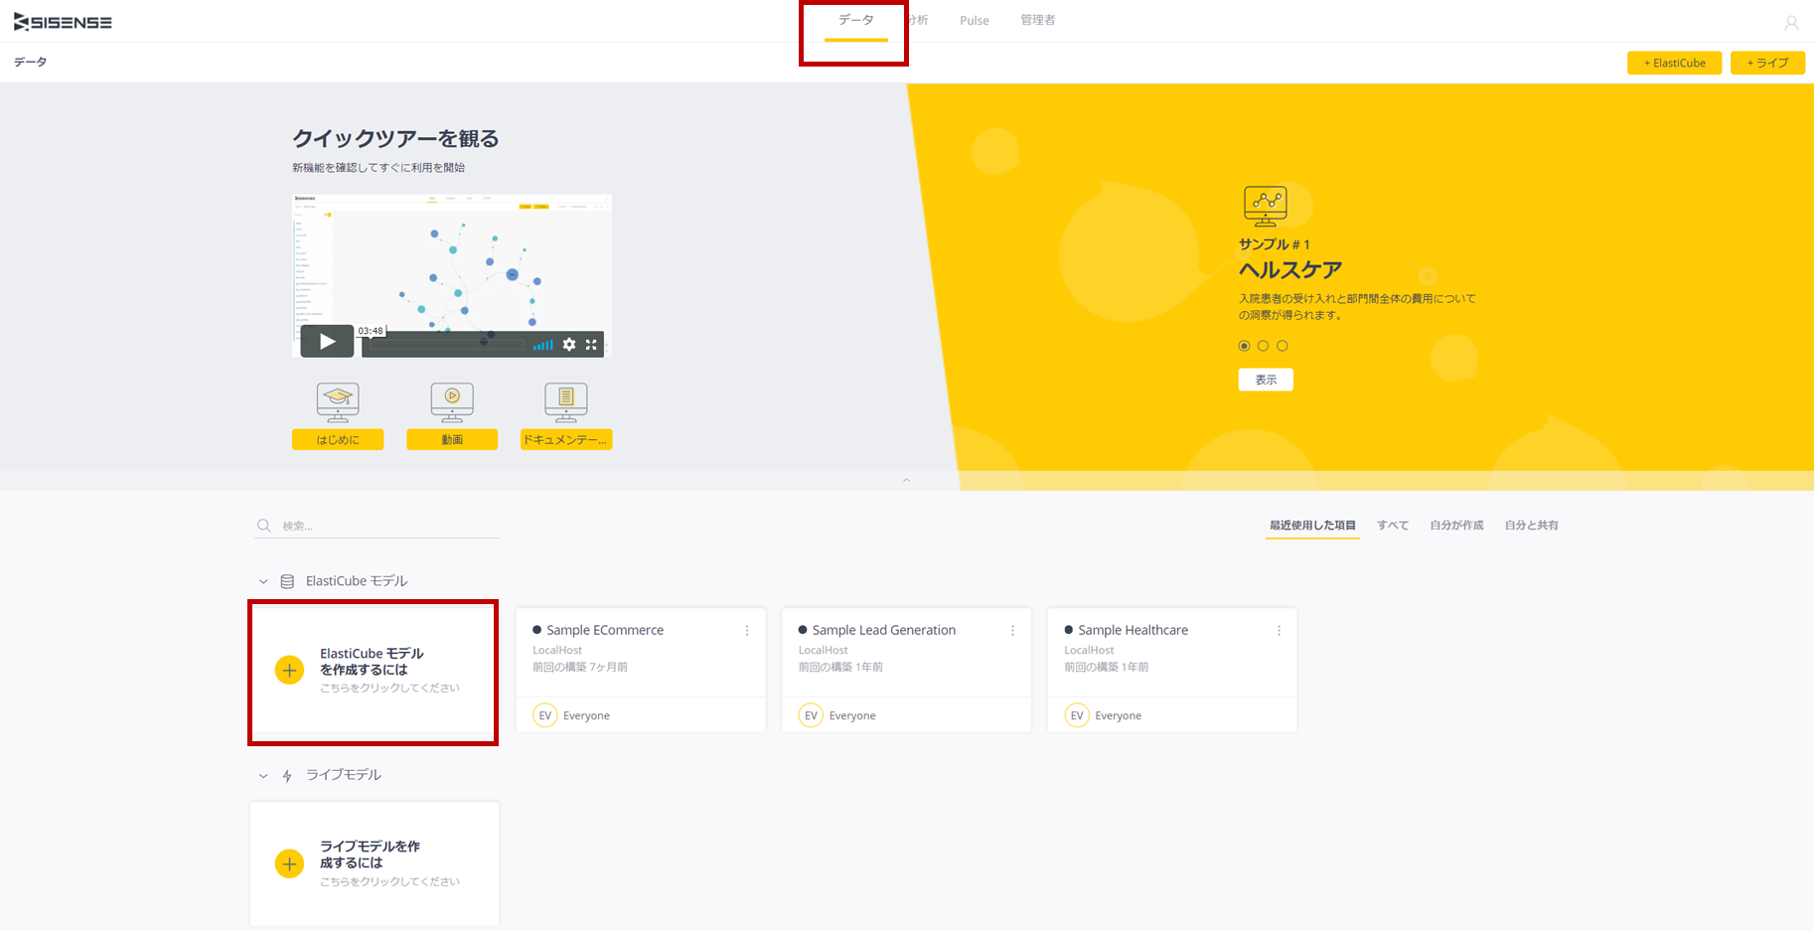
Task: Open the データ top tab
Action: (856, 21)
